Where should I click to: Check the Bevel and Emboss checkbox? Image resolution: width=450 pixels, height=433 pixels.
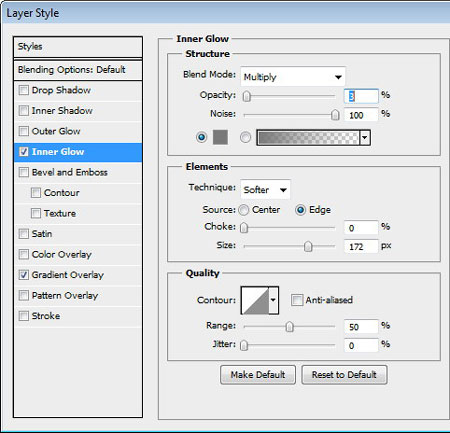[24, 172]
